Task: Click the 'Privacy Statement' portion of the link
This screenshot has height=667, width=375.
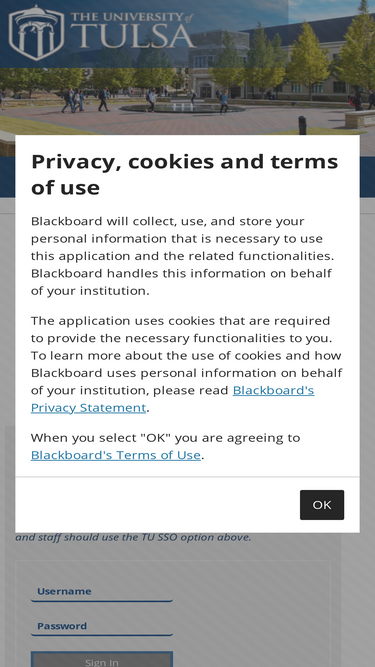Action: [88, 408]
